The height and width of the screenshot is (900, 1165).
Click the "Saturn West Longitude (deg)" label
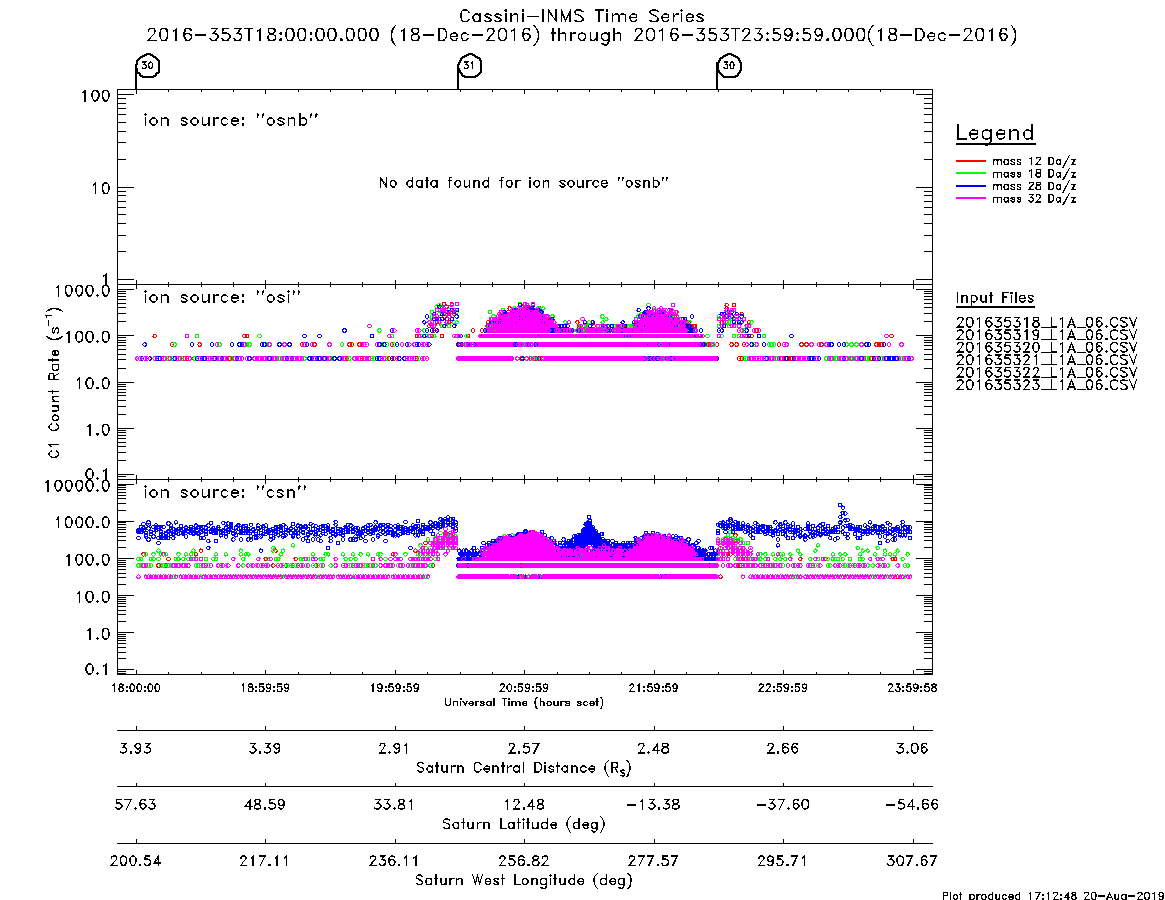[524, 881]
